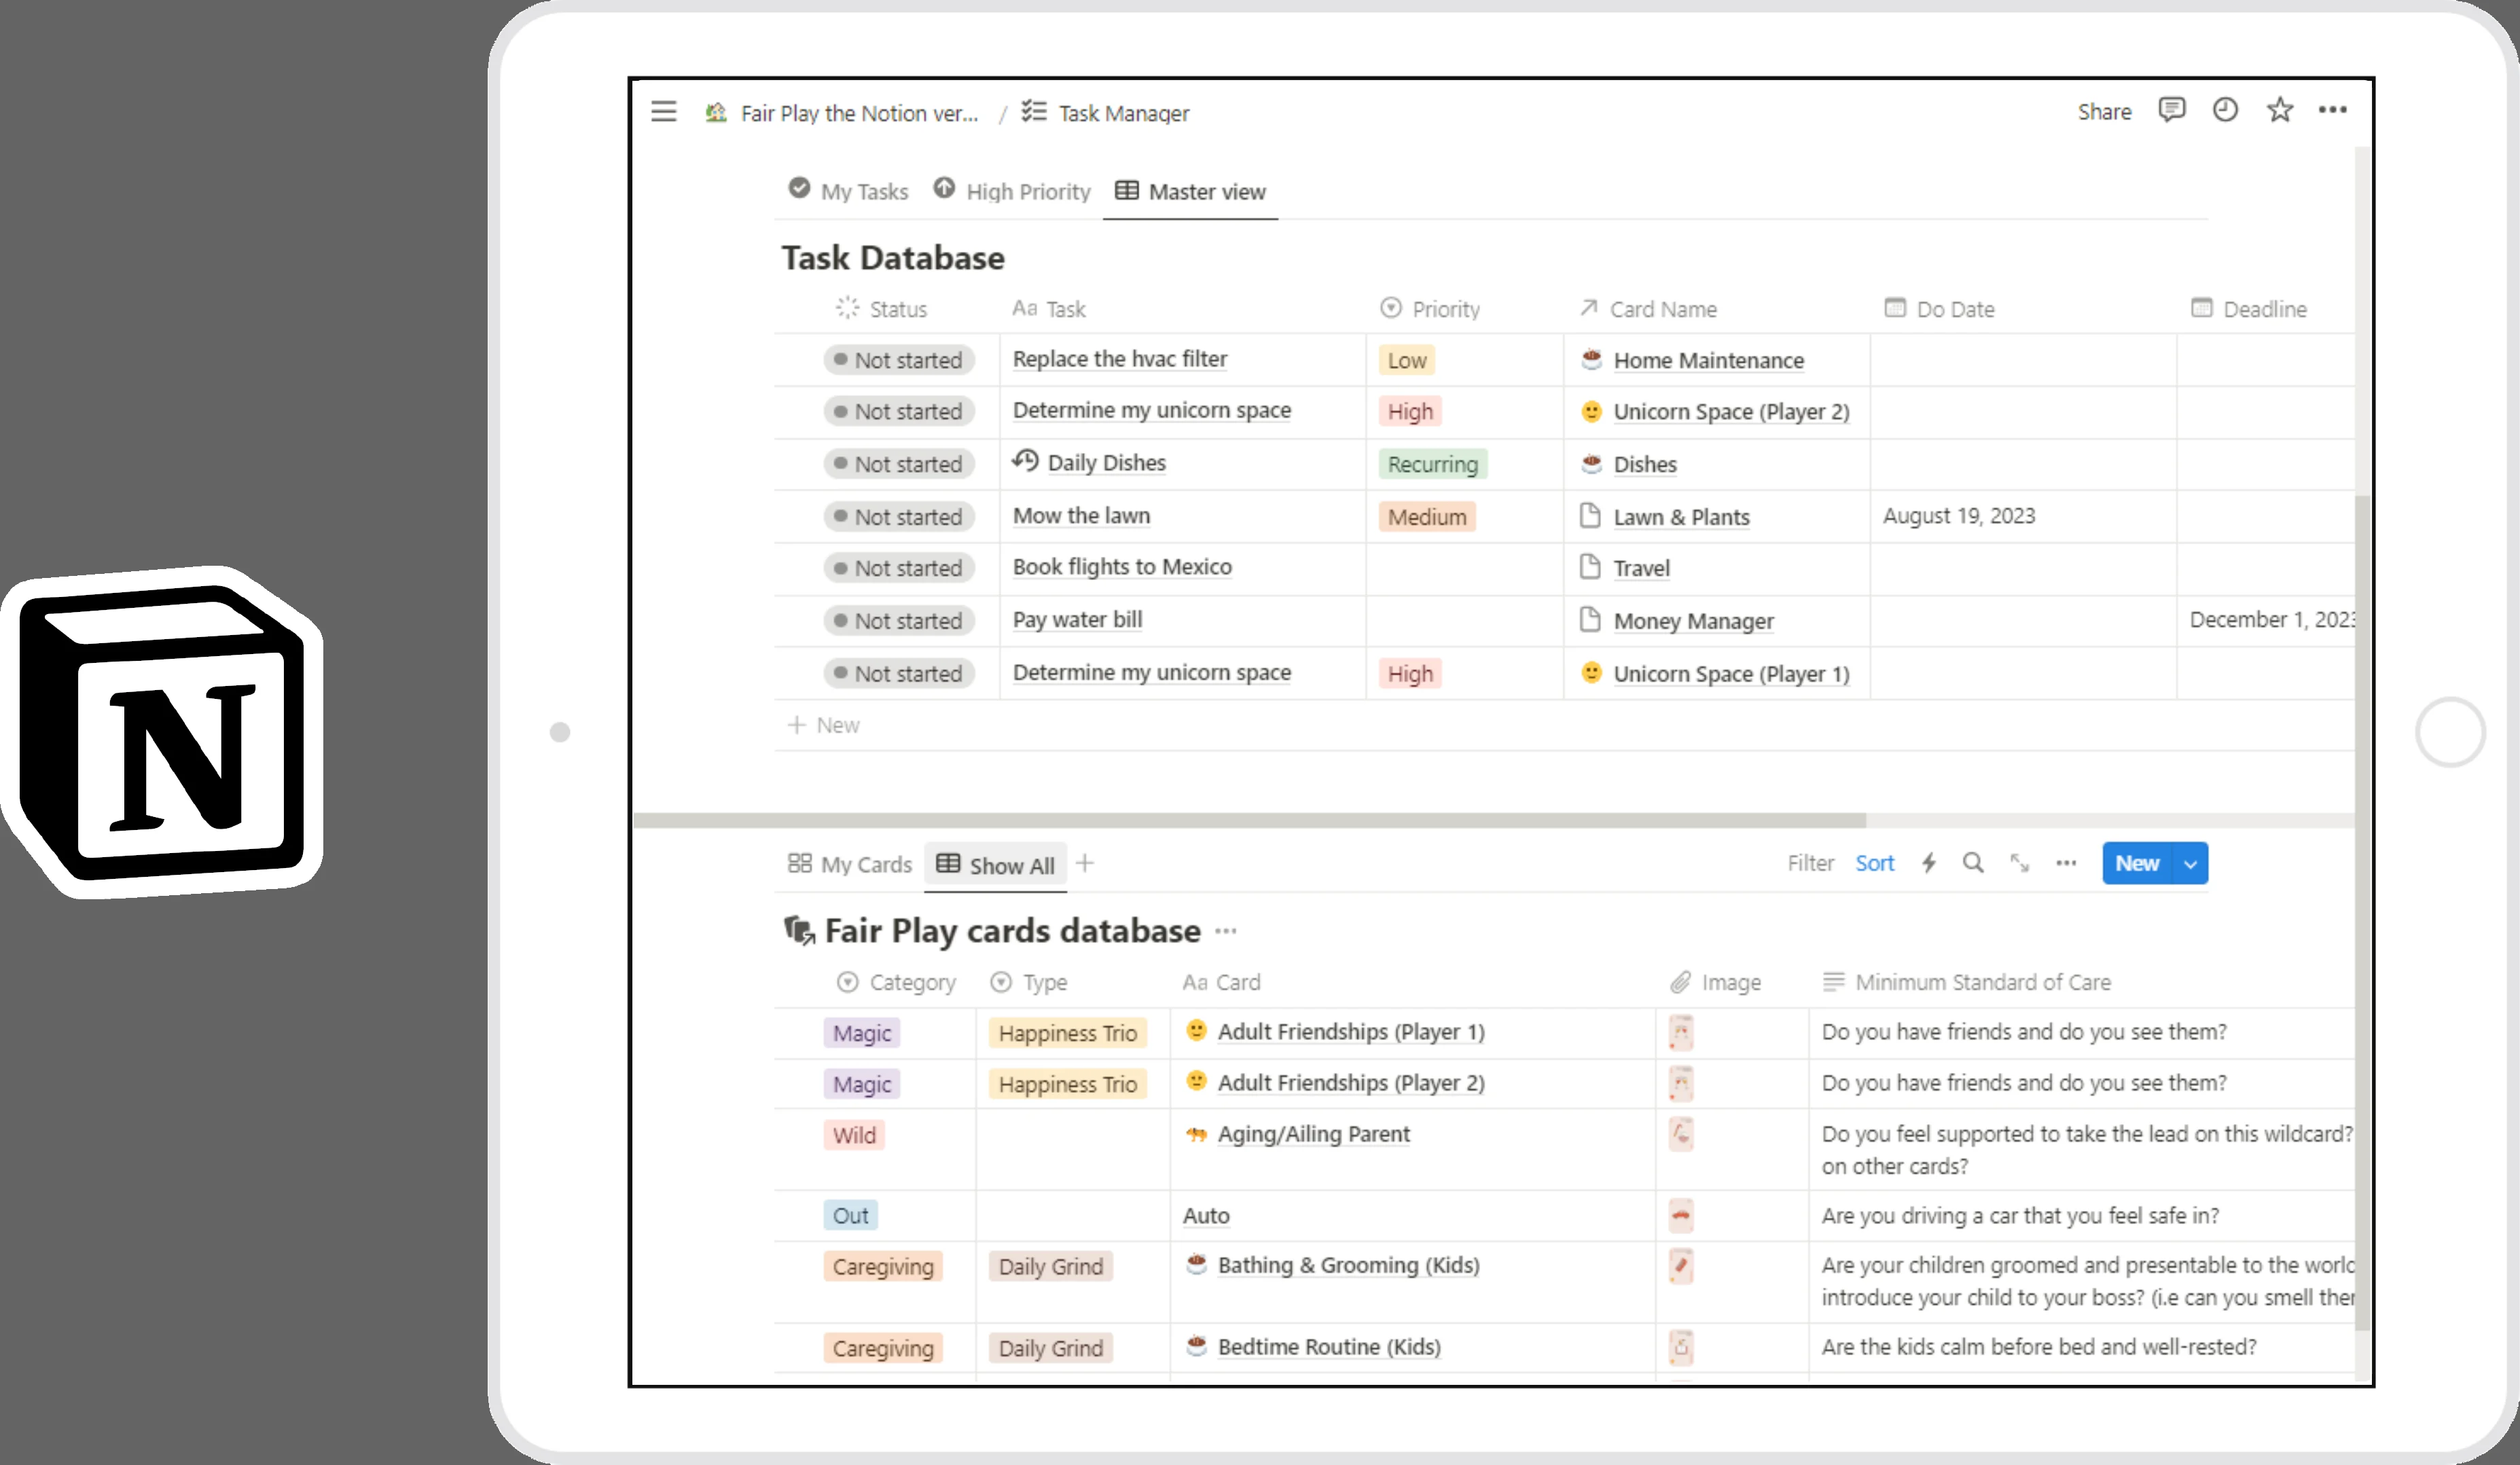Click the lightning automations icon
This screenshot has width=2520, height=1465.
1929,863
